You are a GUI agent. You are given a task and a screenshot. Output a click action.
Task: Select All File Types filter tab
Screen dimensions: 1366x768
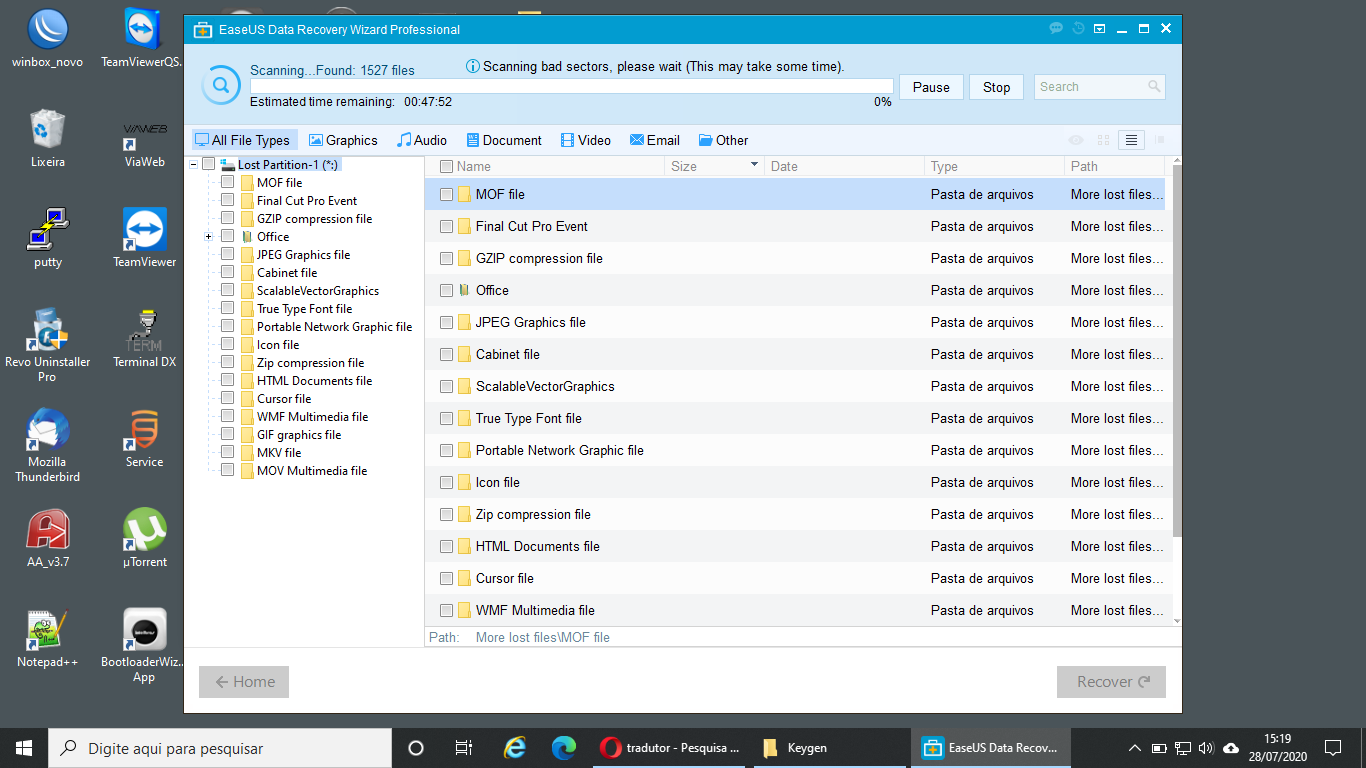[243, 141]
